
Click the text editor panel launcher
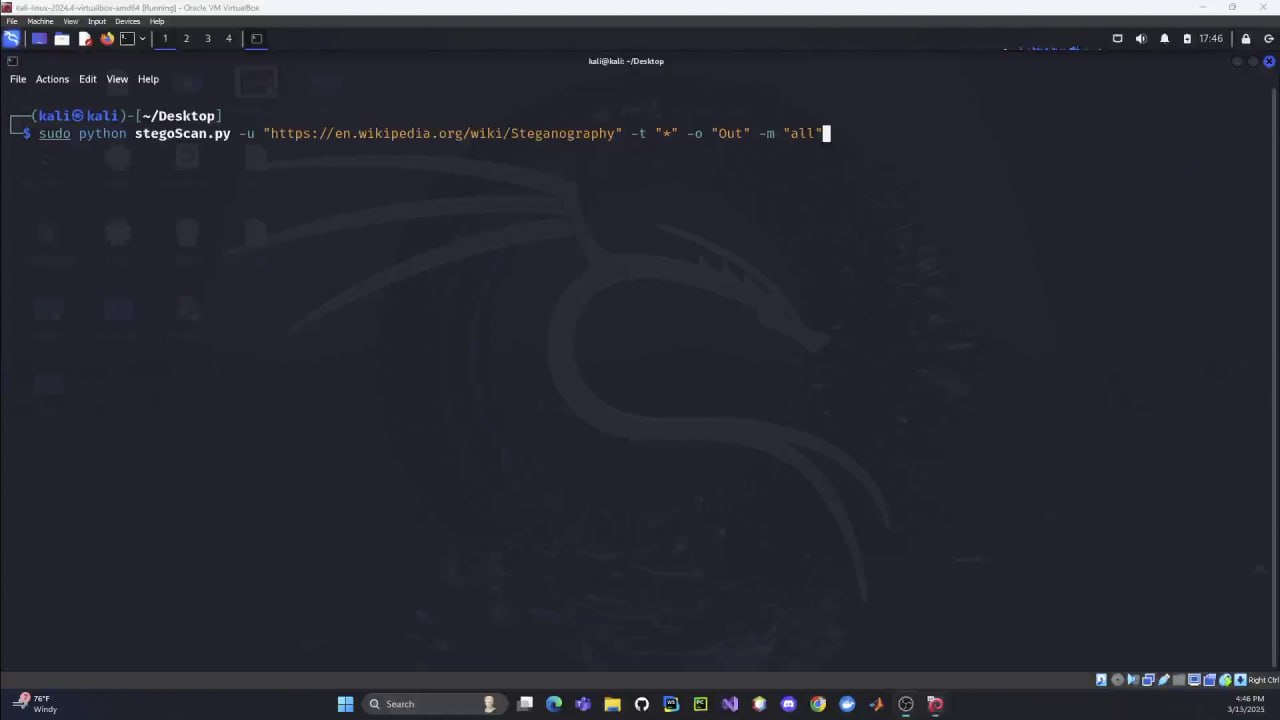click(85, 39)
